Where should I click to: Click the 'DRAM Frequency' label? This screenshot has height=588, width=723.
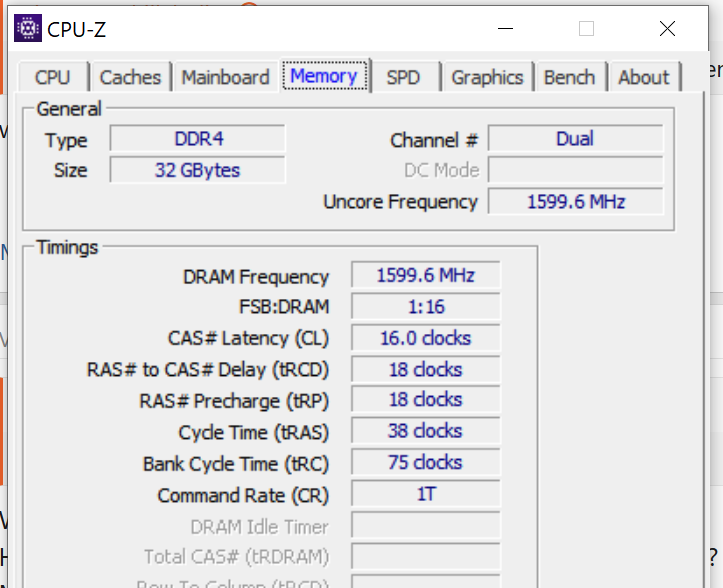256,277
